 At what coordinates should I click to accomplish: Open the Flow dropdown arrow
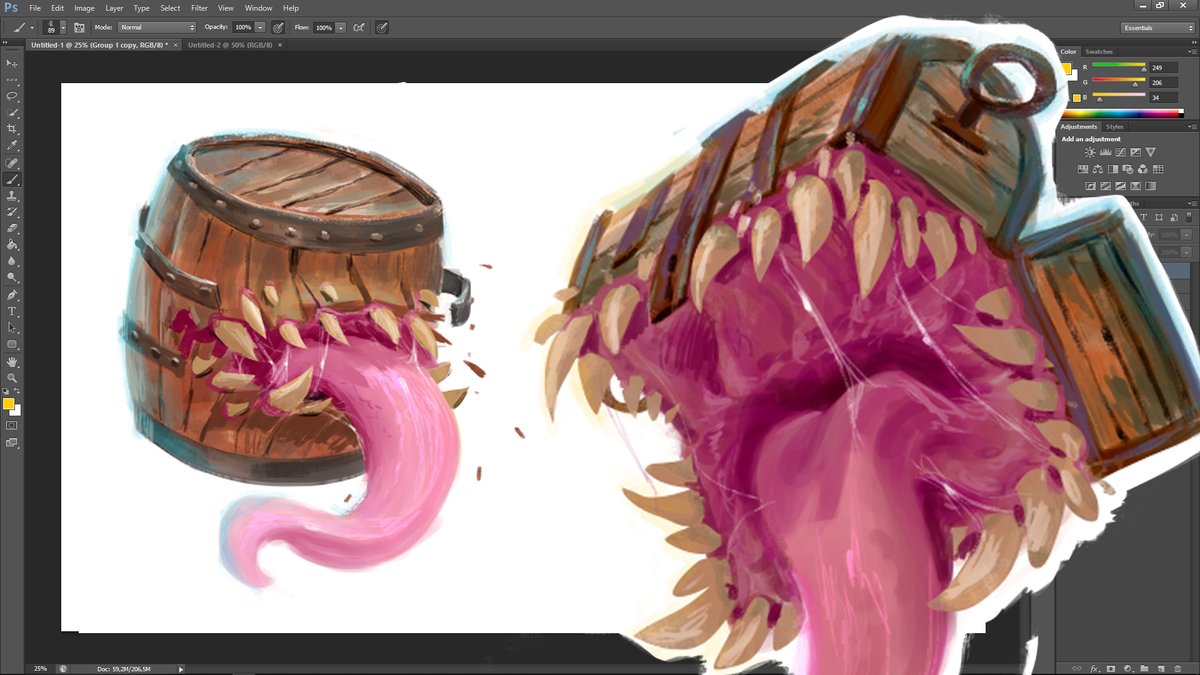pyautogui.click(x=339, y=27)
